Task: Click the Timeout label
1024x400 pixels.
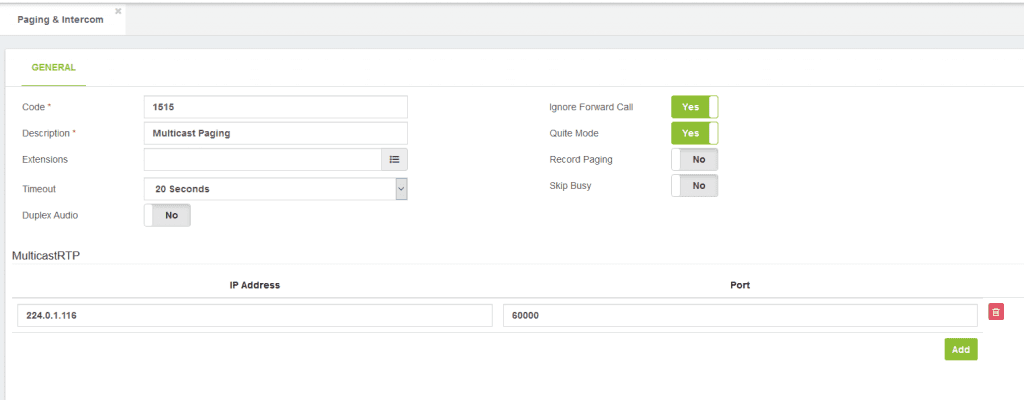Action: pyautogui.click(x=39, y=189)
